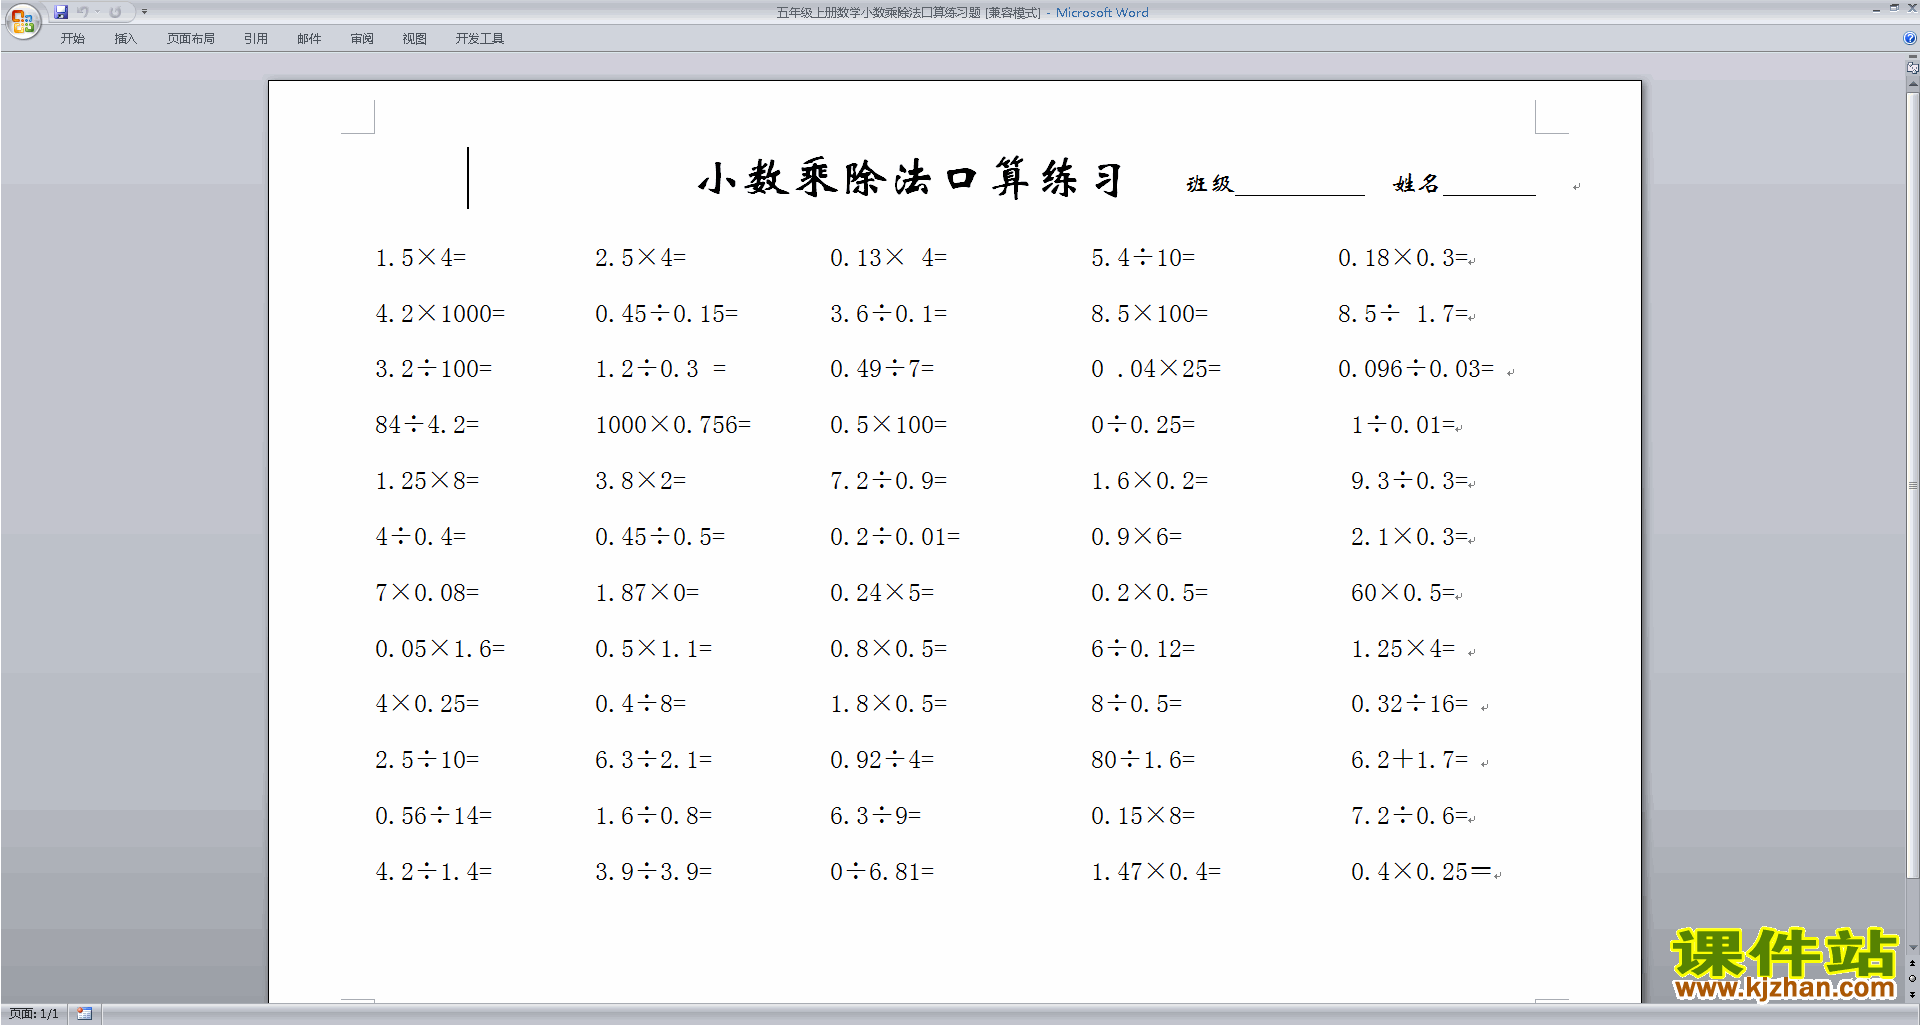Click the 班级 label
Image resolution: width=1920 pixels, height=1025 pixels.
click(1209, 184)
